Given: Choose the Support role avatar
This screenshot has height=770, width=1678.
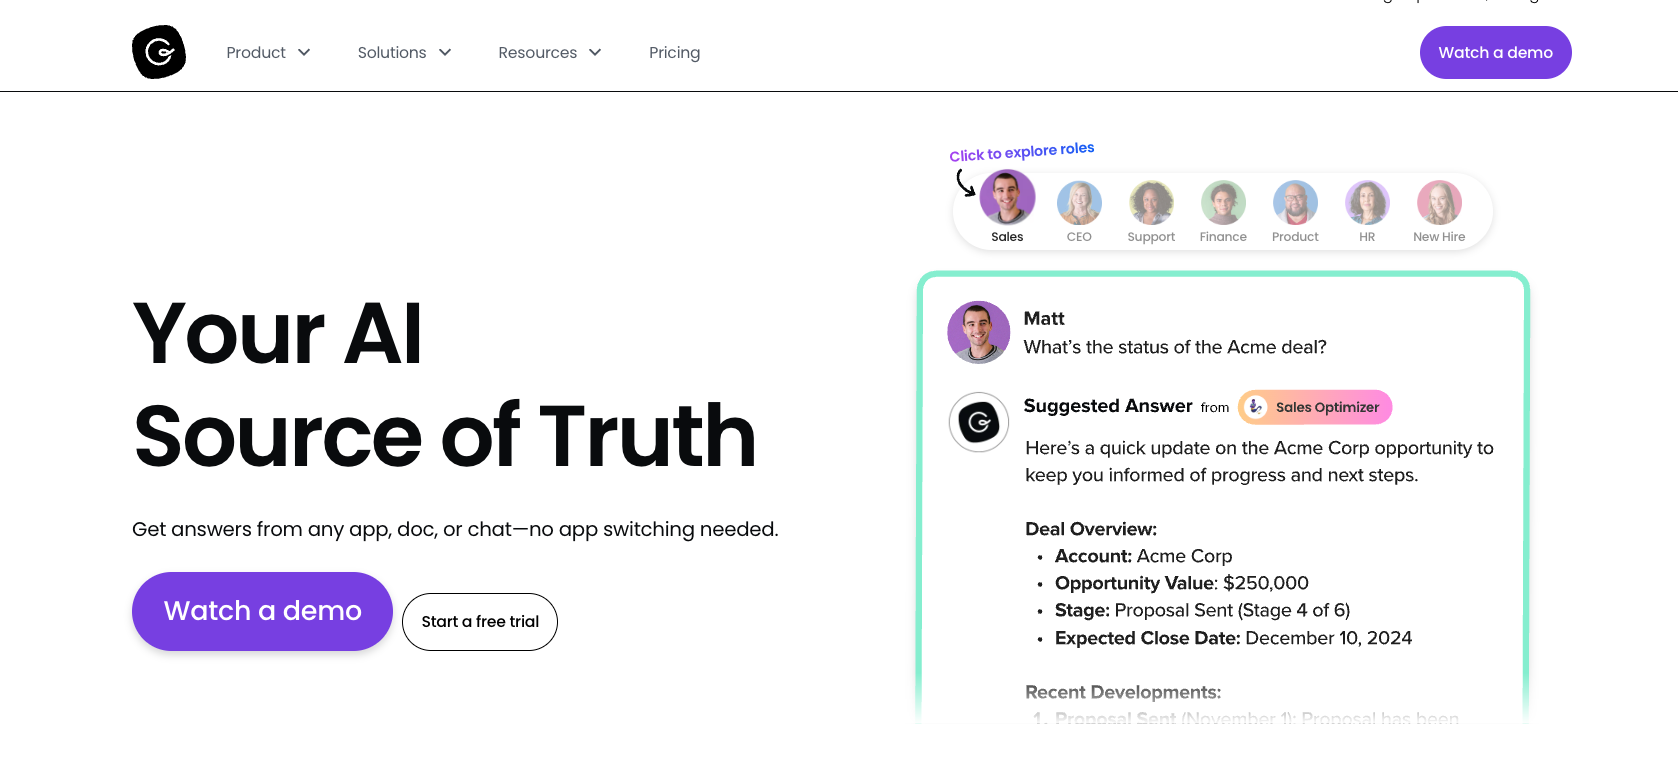Looking at the screenshot, I should (x=1151, y=203).
